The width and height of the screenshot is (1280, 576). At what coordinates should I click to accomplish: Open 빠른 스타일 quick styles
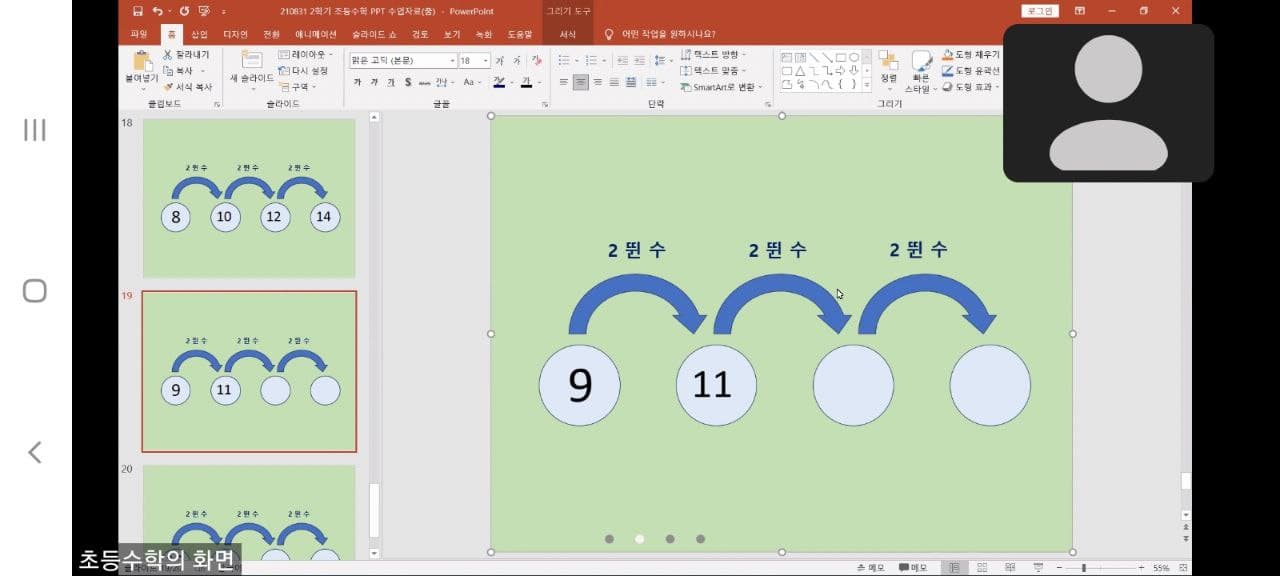[920, 71]
